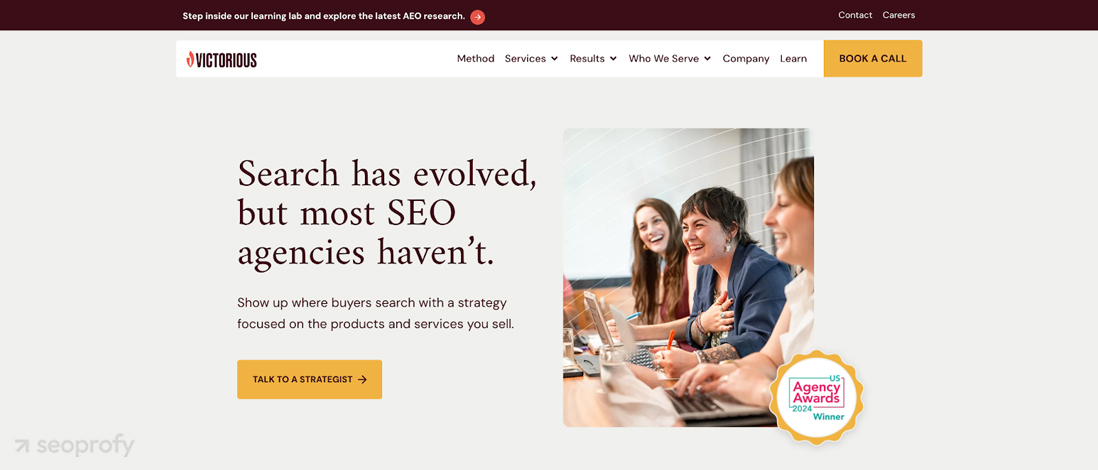
Task: Go to the Learn page
Action: click(x=793, y=59)
